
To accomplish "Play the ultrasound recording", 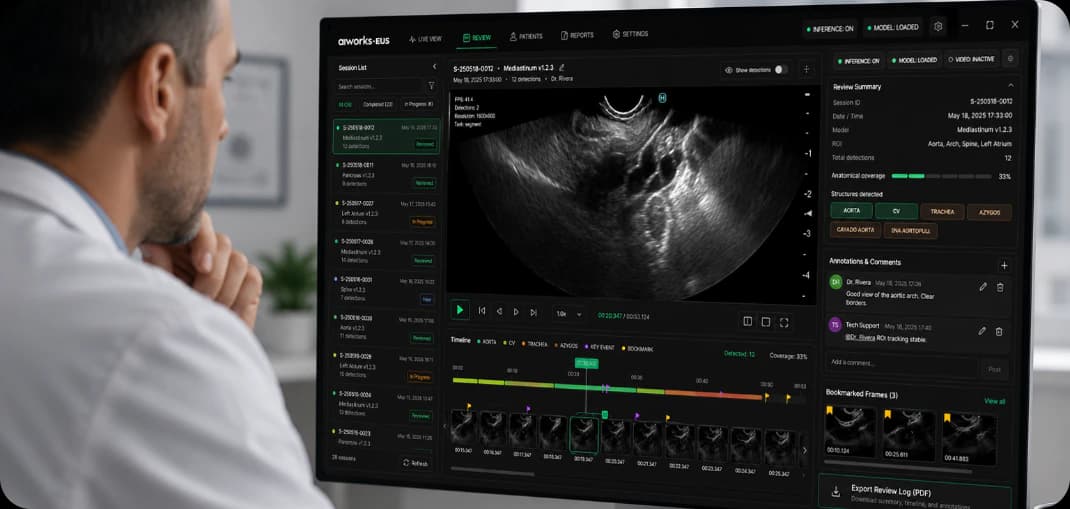I will 460,310.
